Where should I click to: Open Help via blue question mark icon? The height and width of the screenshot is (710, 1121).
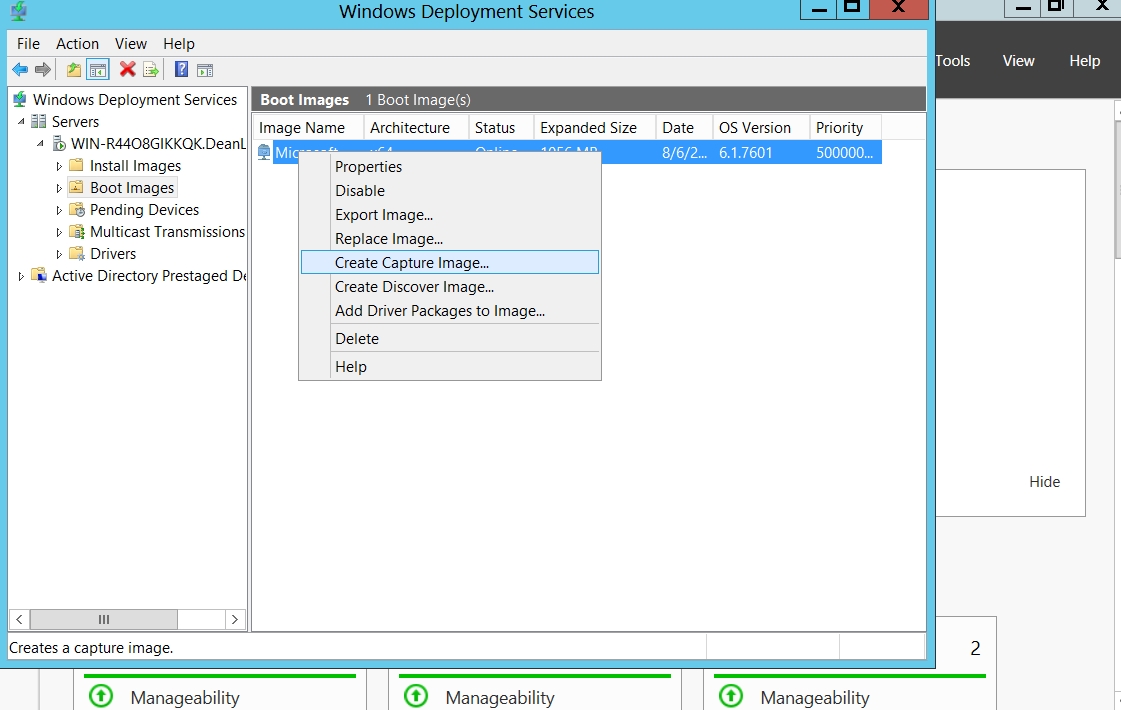coord(181,69)
